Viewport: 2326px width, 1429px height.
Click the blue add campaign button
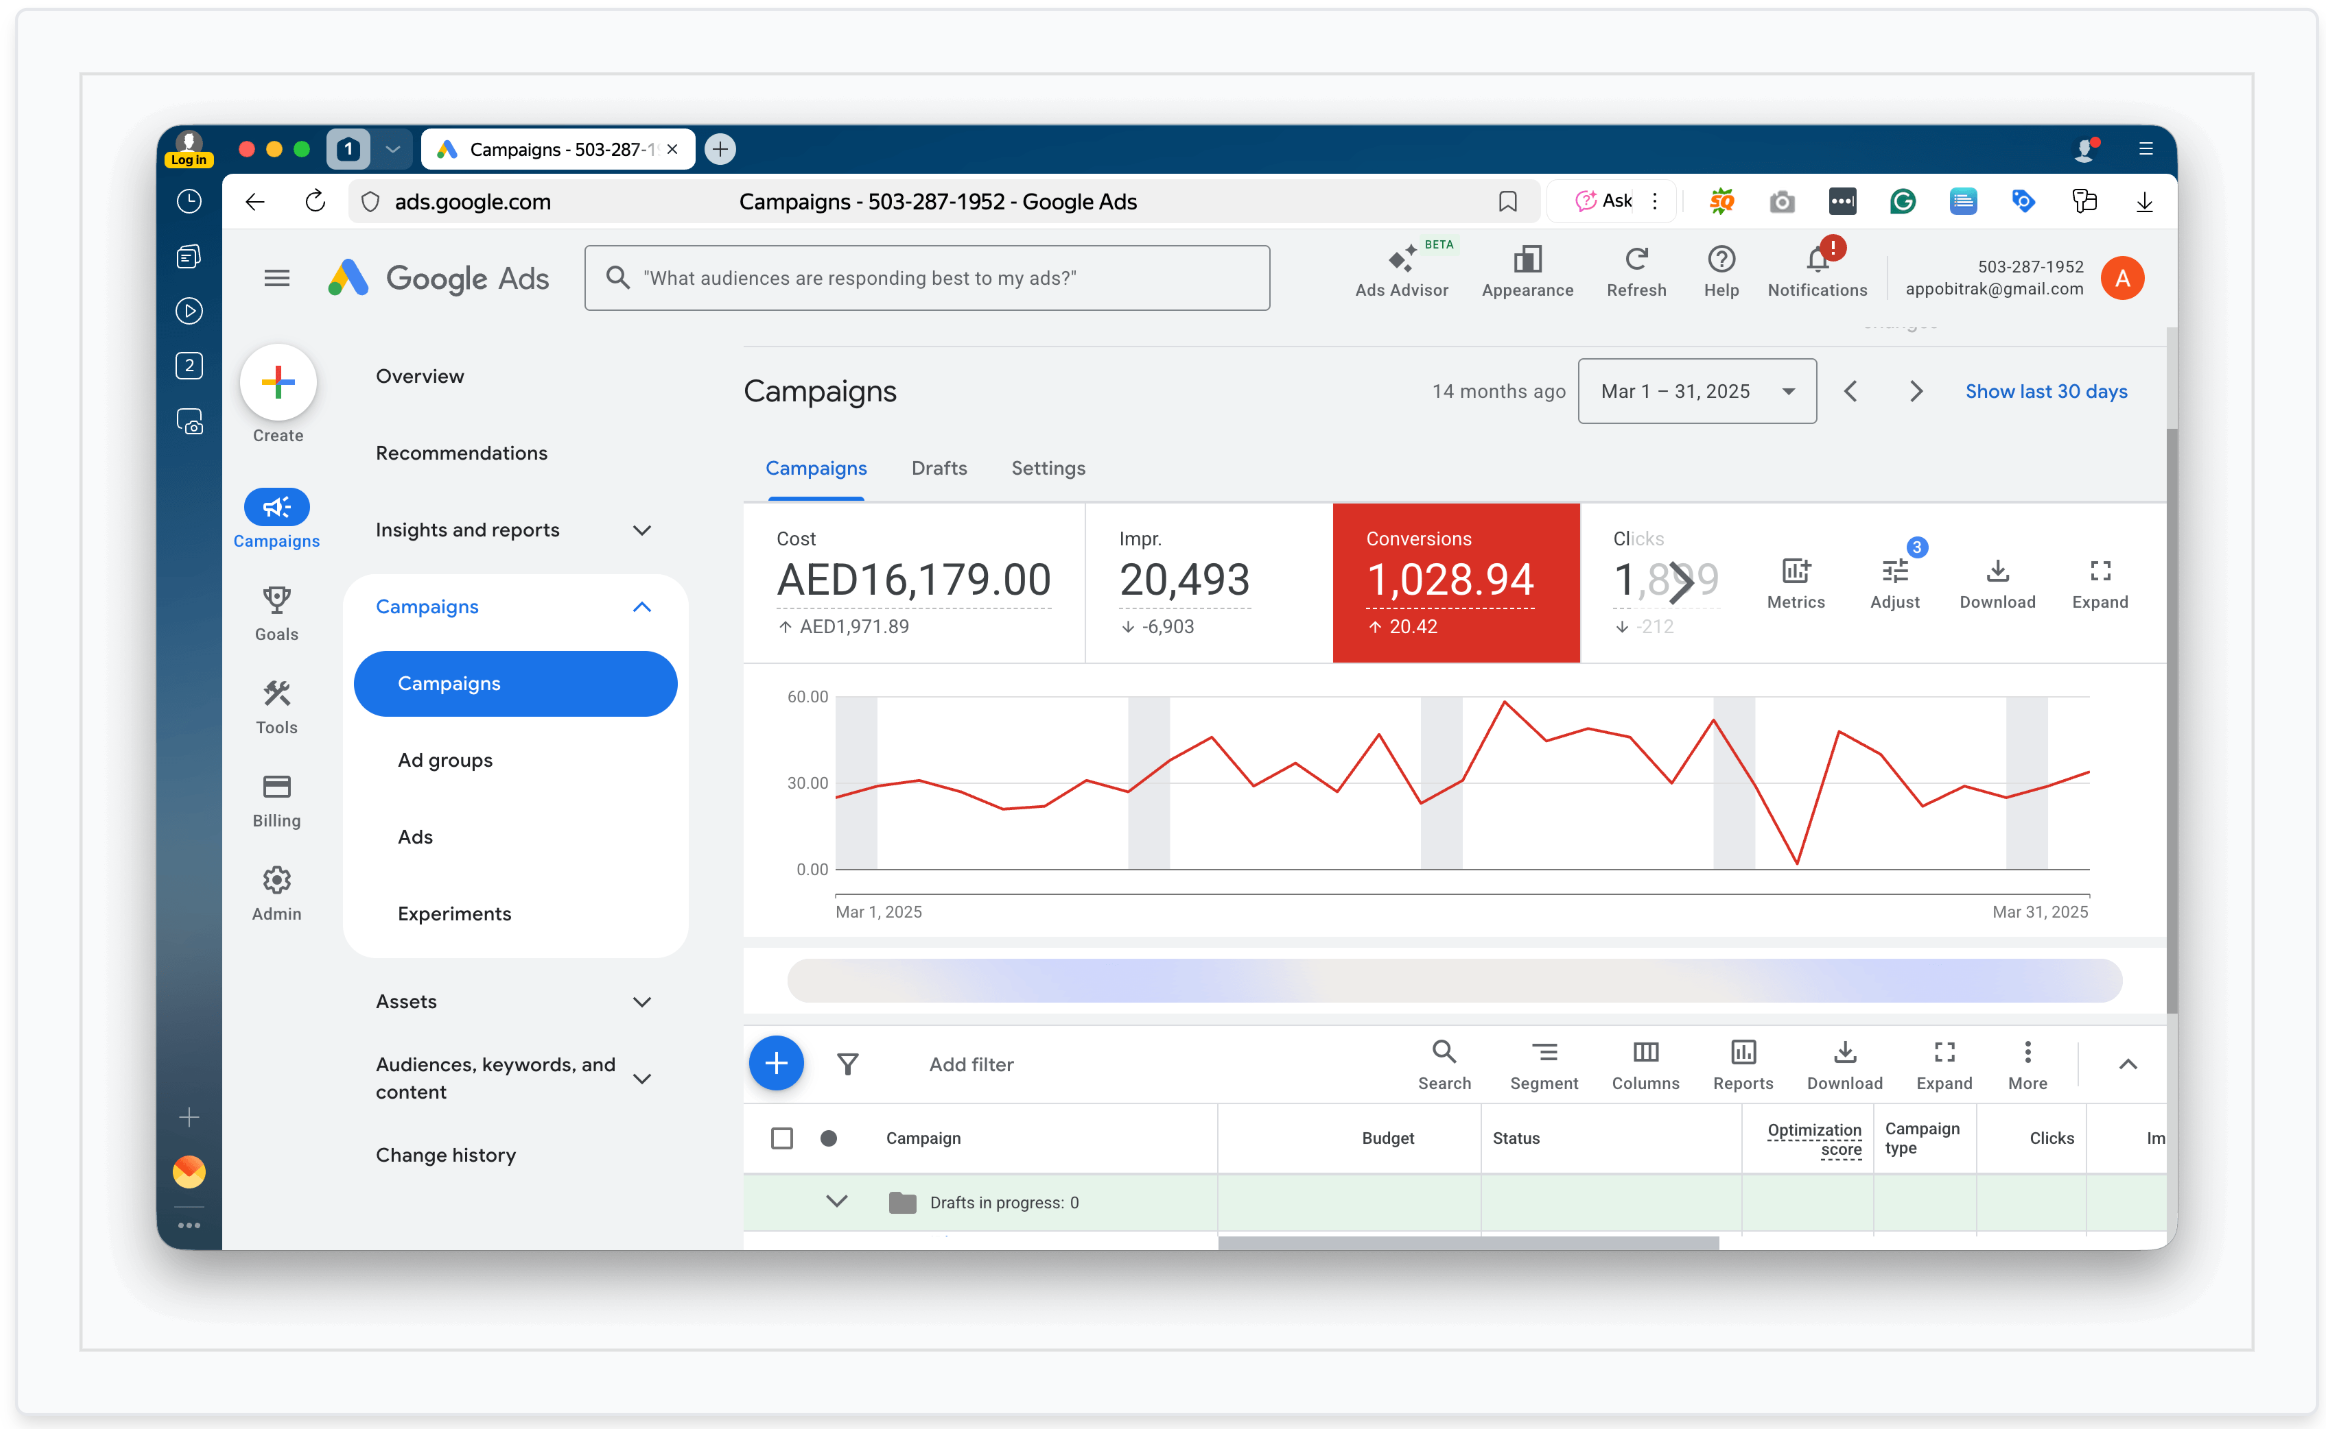[x=776, y=1063]
